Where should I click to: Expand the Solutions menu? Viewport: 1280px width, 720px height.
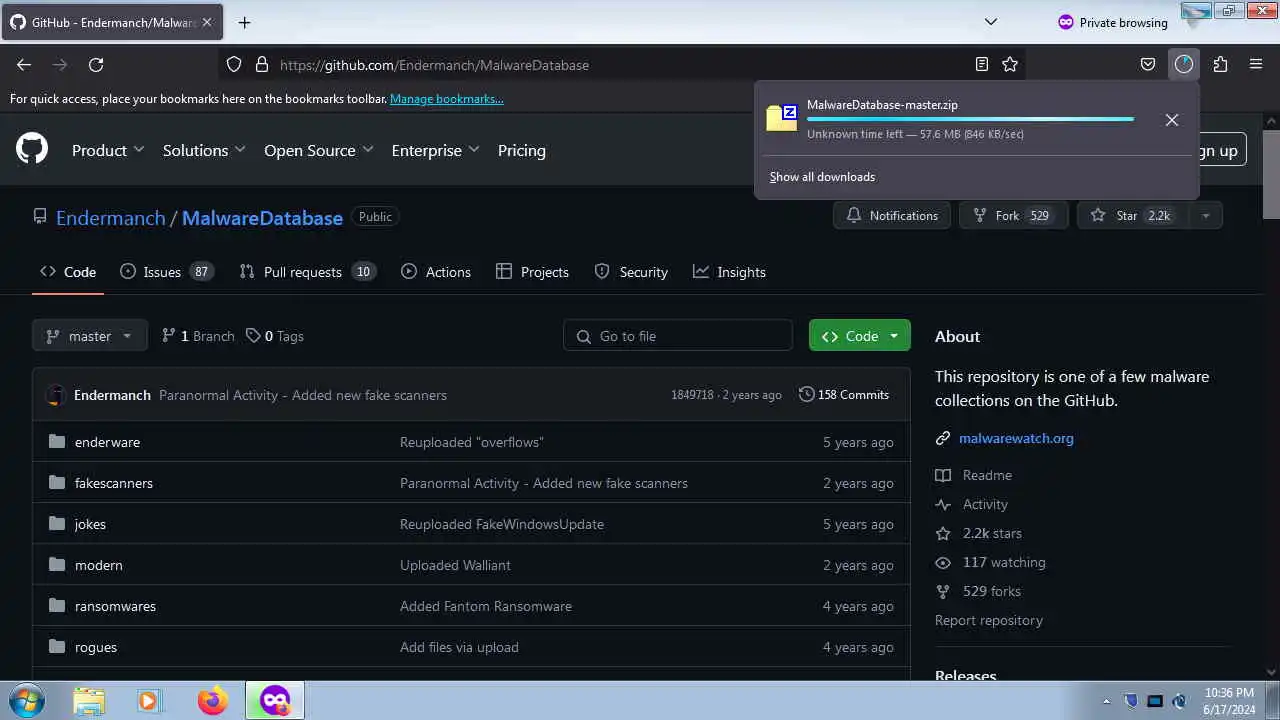coord(204,150)
